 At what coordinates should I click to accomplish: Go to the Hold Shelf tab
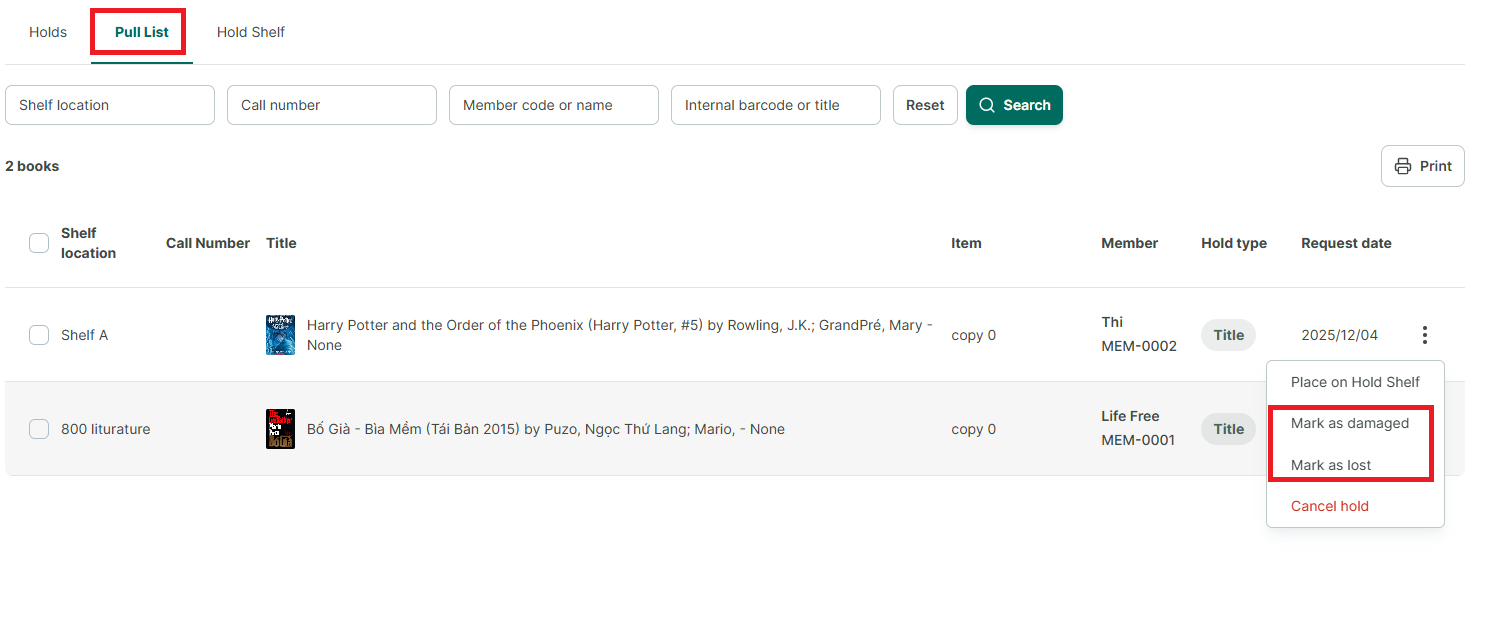tap(251, 32)
